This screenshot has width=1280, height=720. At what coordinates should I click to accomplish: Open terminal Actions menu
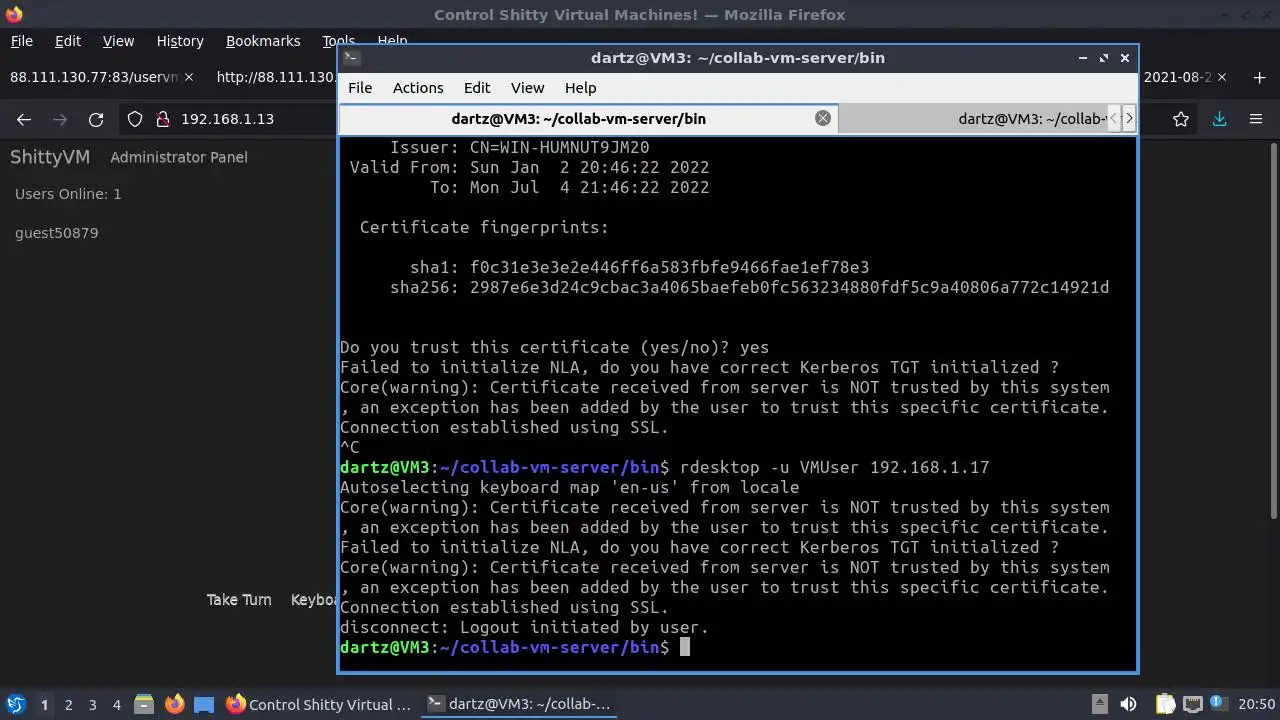coord(418,88)
